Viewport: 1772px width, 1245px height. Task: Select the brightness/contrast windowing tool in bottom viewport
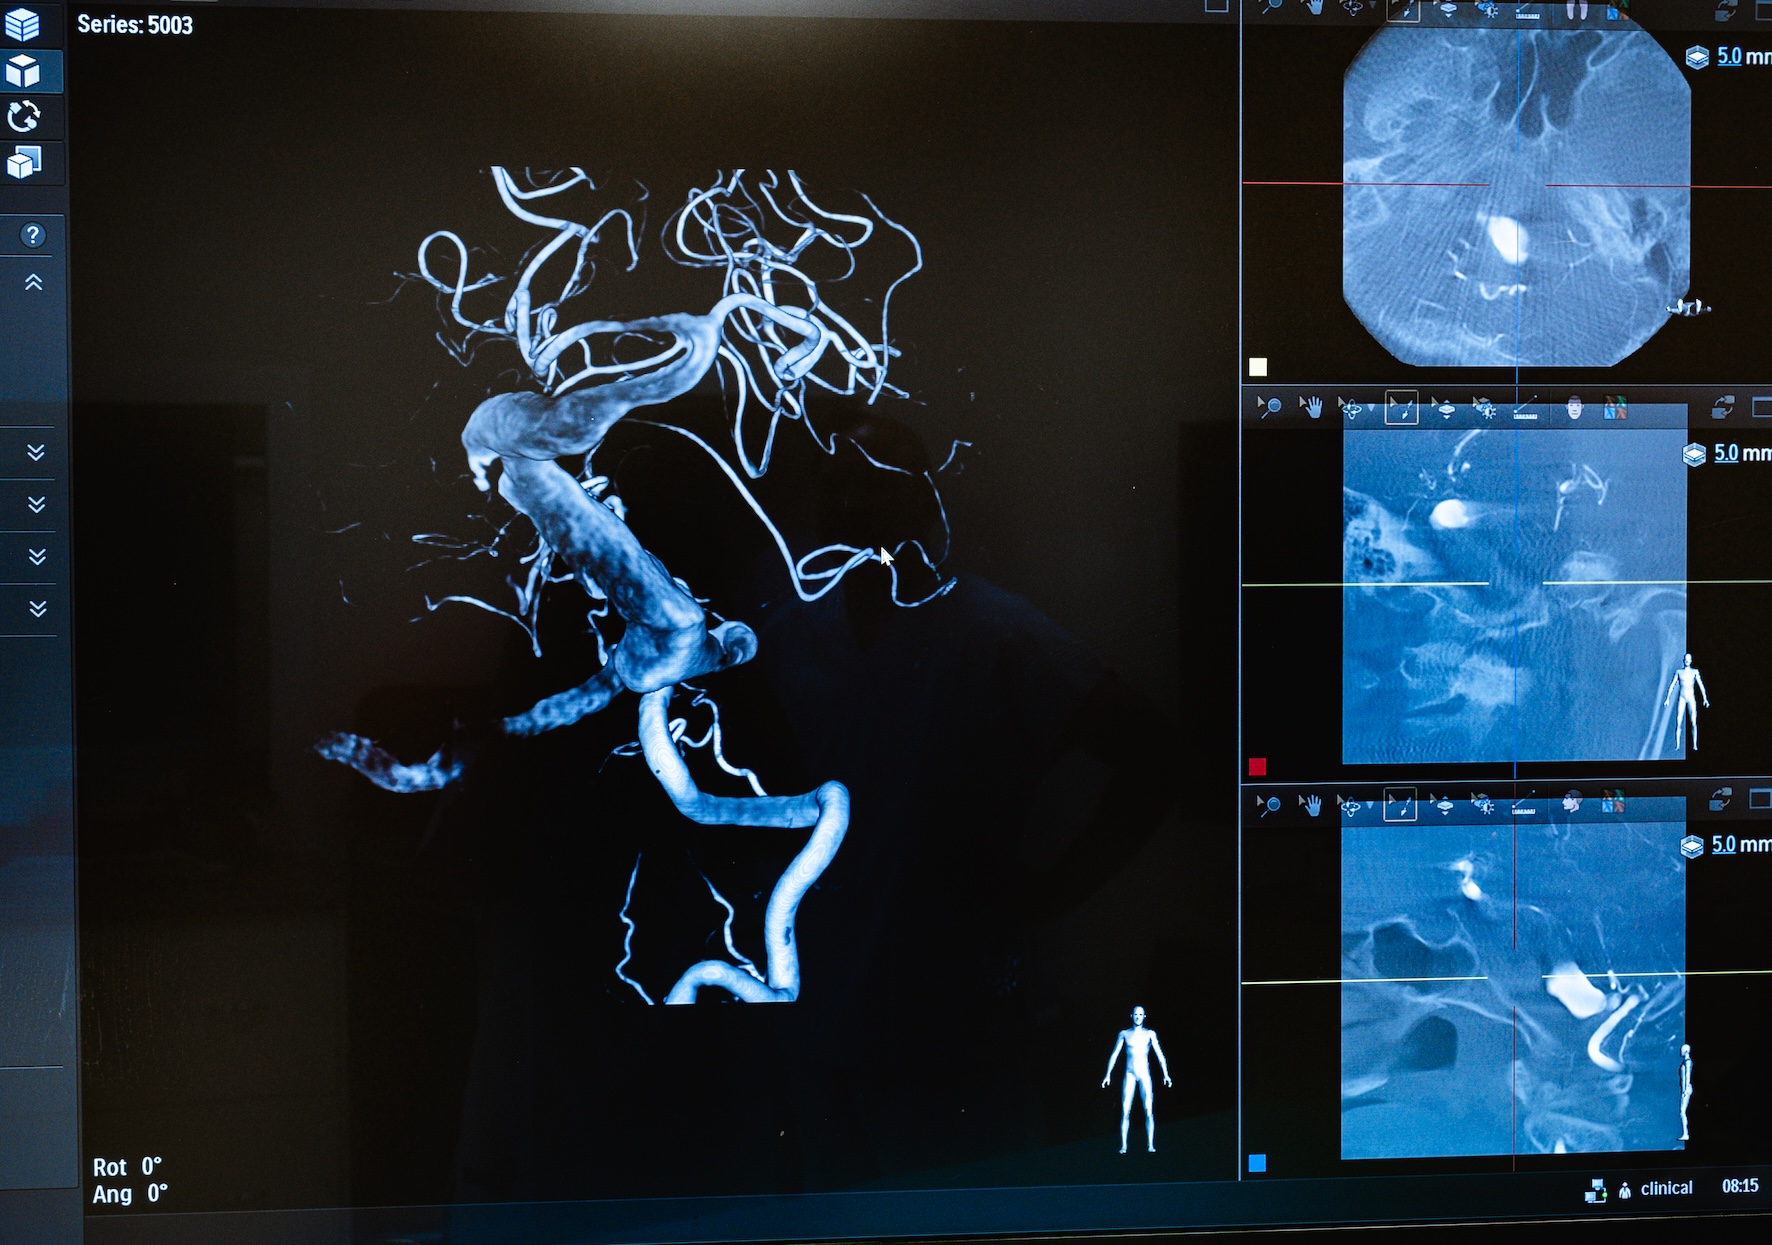coord(1483,804)
